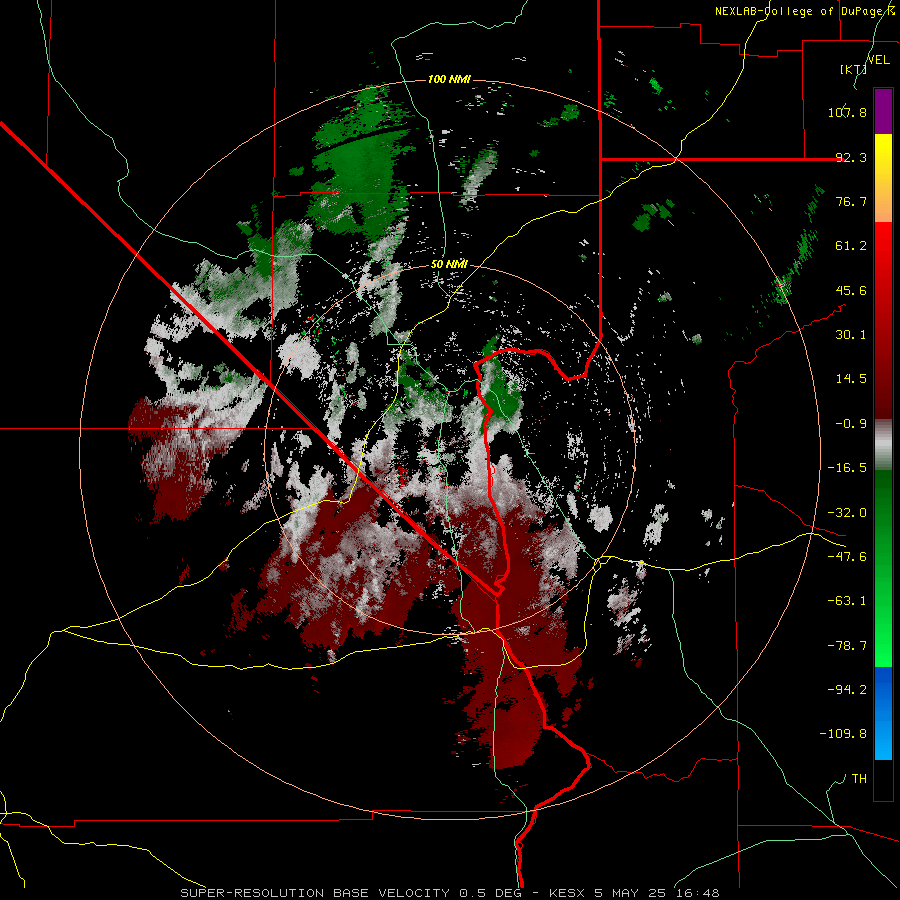Select the -32.0 legend value
This screenshot has height=900, width=900.
[847, 512]
